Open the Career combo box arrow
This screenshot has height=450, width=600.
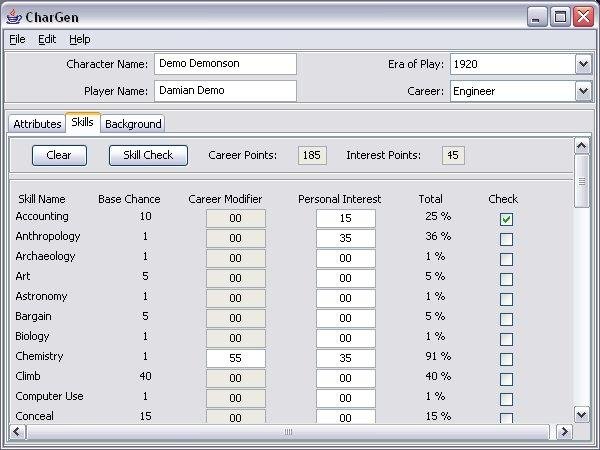583,91
